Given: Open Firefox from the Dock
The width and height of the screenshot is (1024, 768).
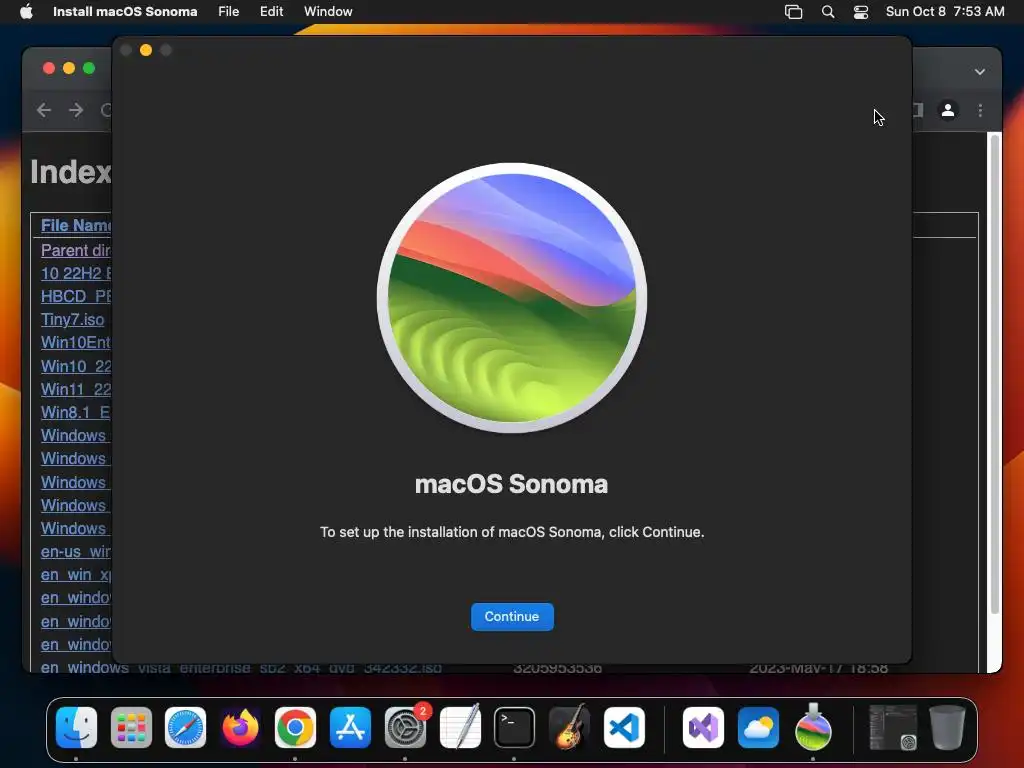Looking at the screenshot, I should point(240,728).
